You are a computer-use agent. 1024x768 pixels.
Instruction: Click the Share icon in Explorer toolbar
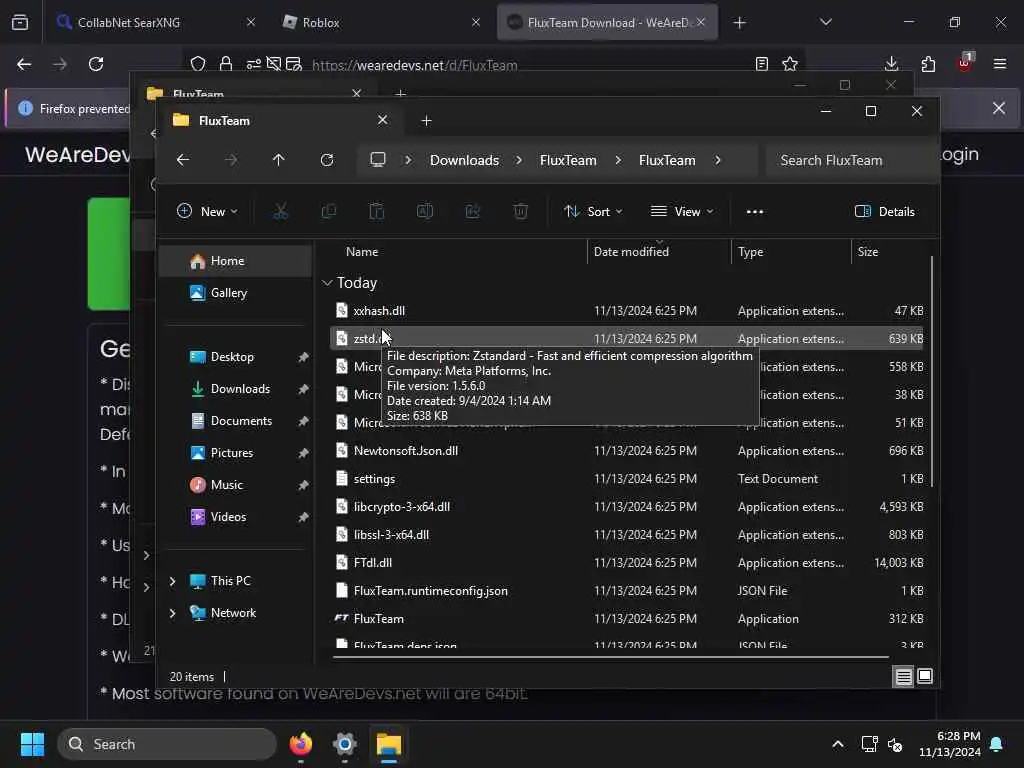(x=472, y=212)
